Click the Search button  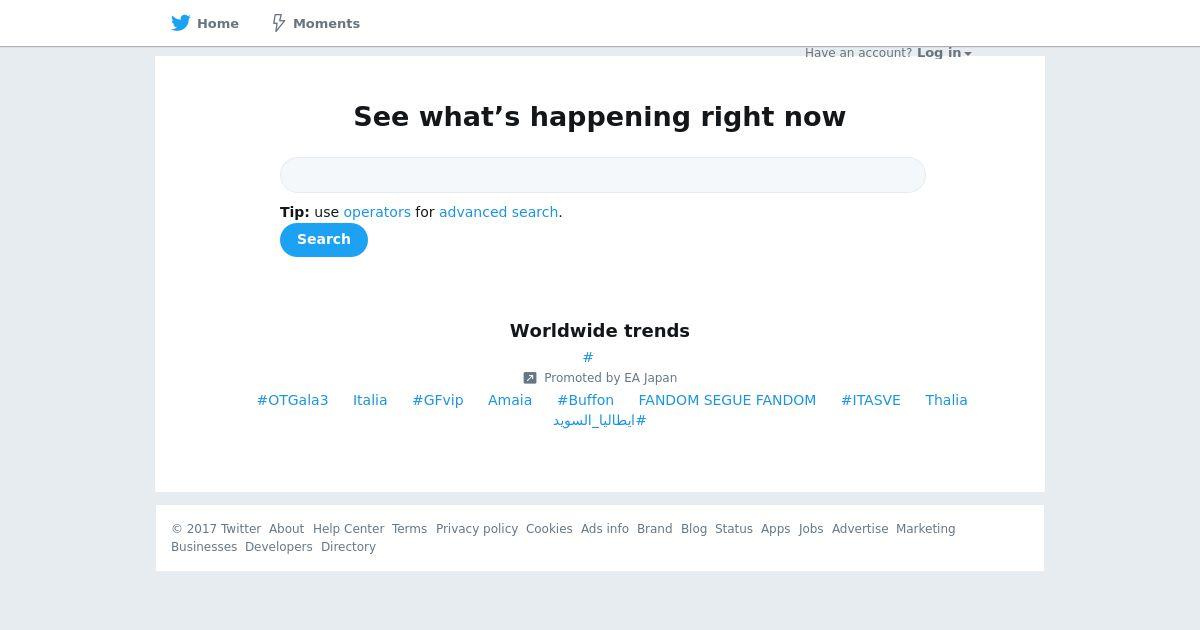pos(324,240)
